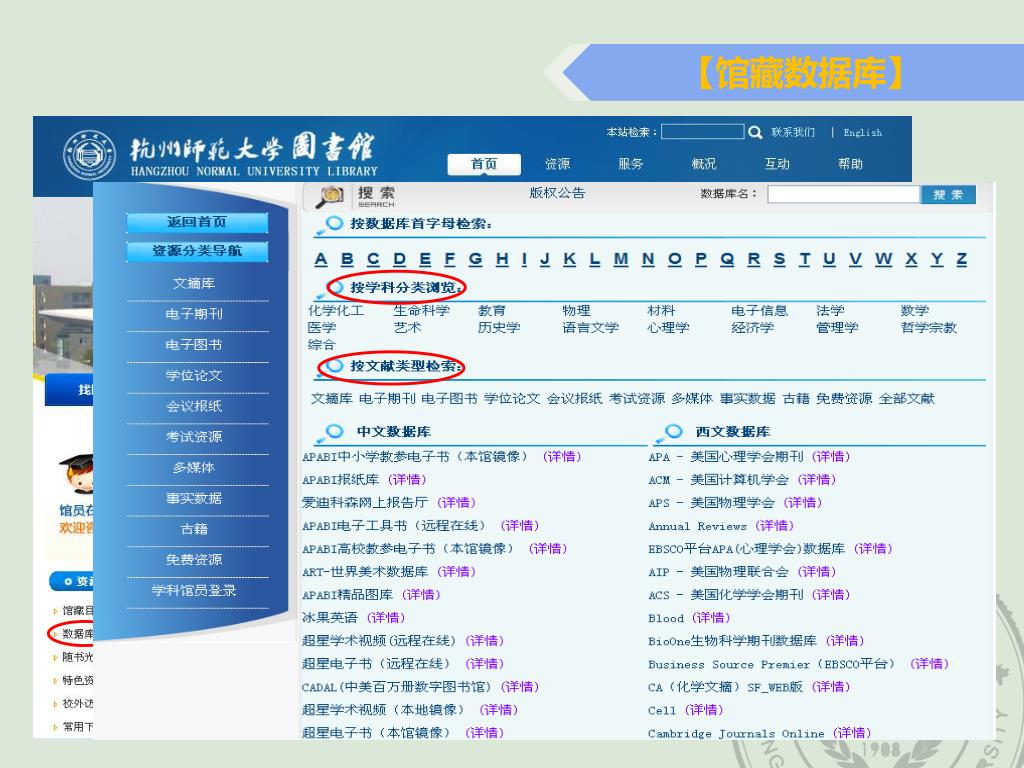
Task: Select 免费资源 in the sidebar
Action: coord(194,560)
